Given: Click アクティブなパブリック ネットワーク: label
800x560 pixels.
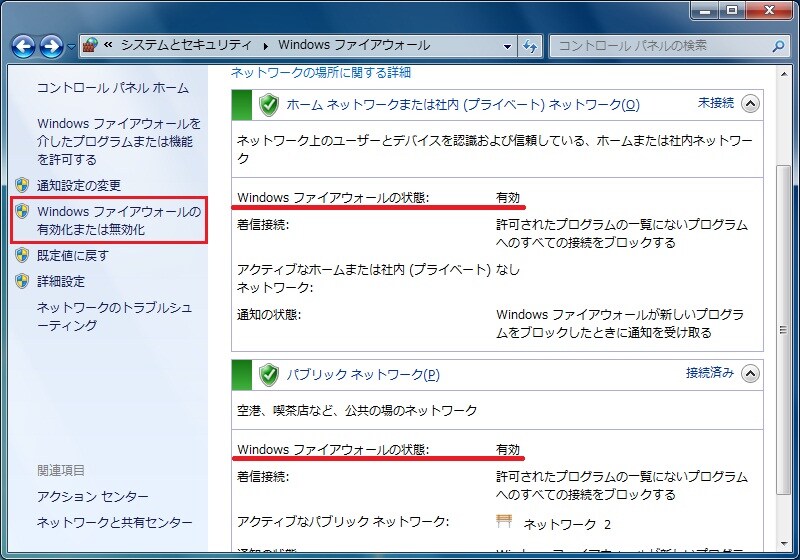Looking at the screenshot, I should pyautogui.click(x=343, y=522).
